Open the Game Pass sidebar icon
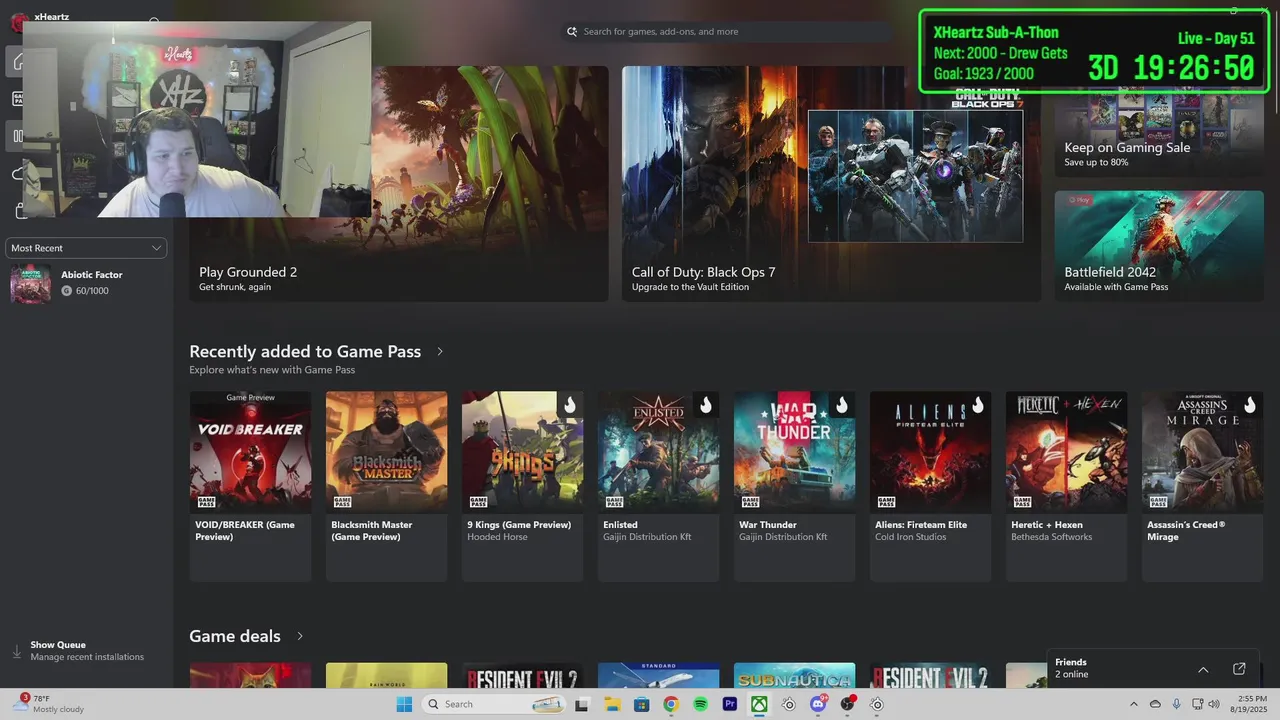Viewport: 1280px width, 720px height. tap(18, 99)
